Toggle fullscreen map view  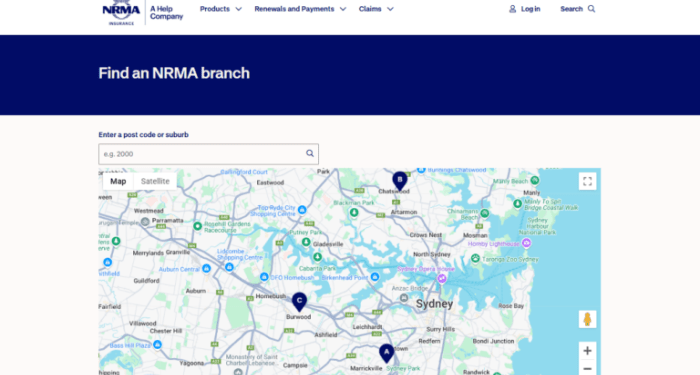click(x=588, y=181)
